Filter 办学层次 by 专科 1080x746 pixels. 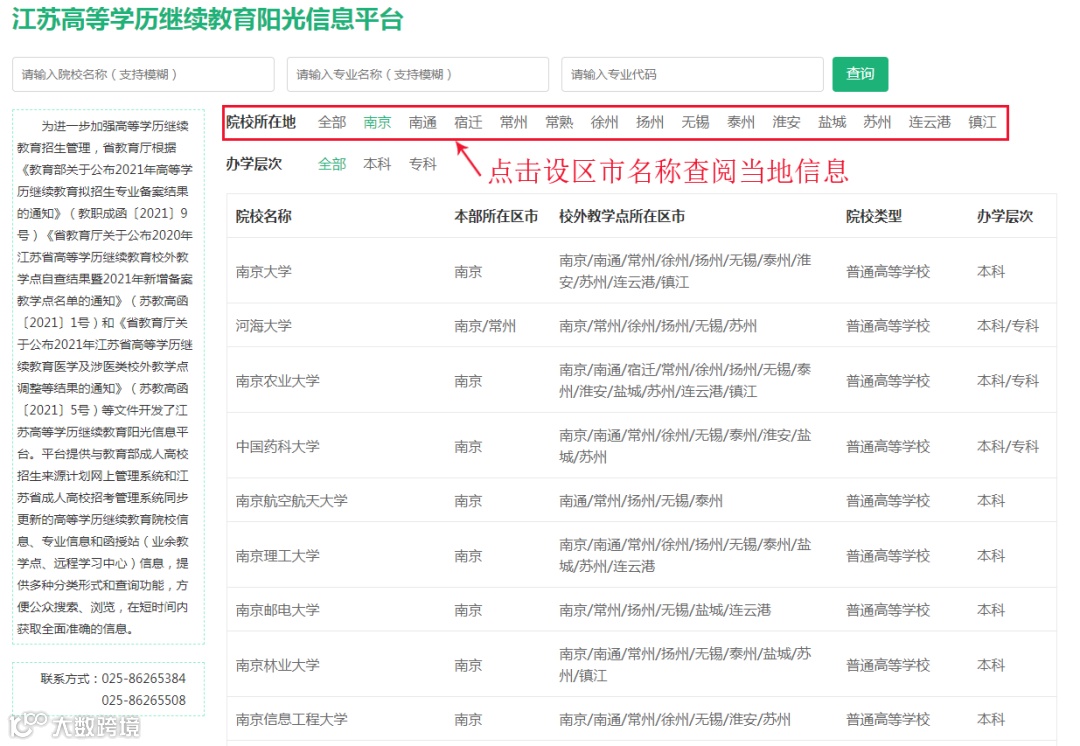click(x=423, y=164)
